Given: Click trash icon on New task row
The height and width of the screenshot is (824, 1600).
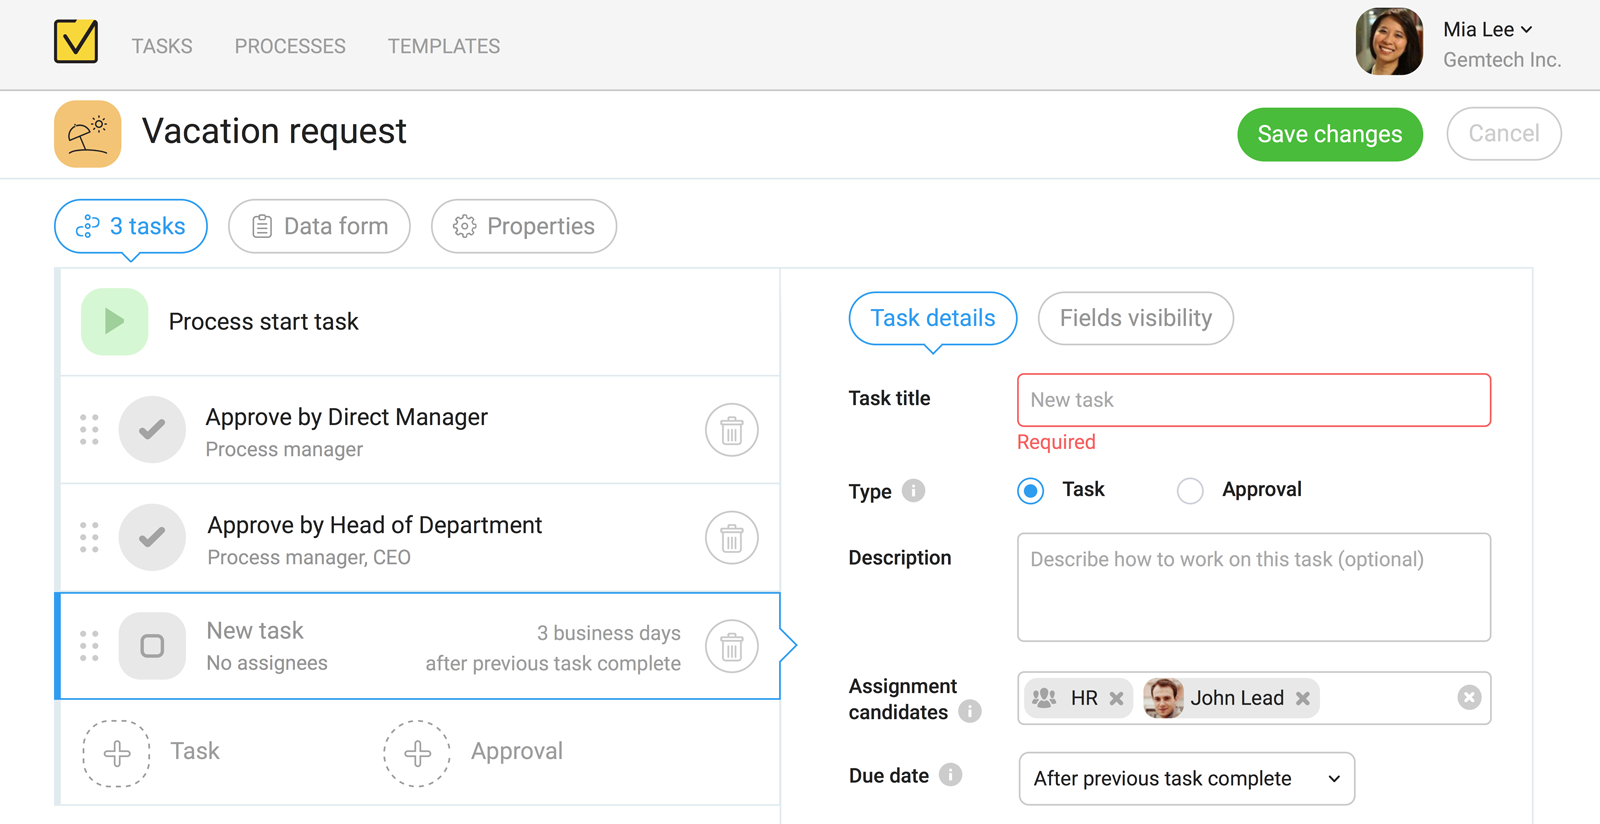Looking at the screenshot, I should tap(731, 647).
